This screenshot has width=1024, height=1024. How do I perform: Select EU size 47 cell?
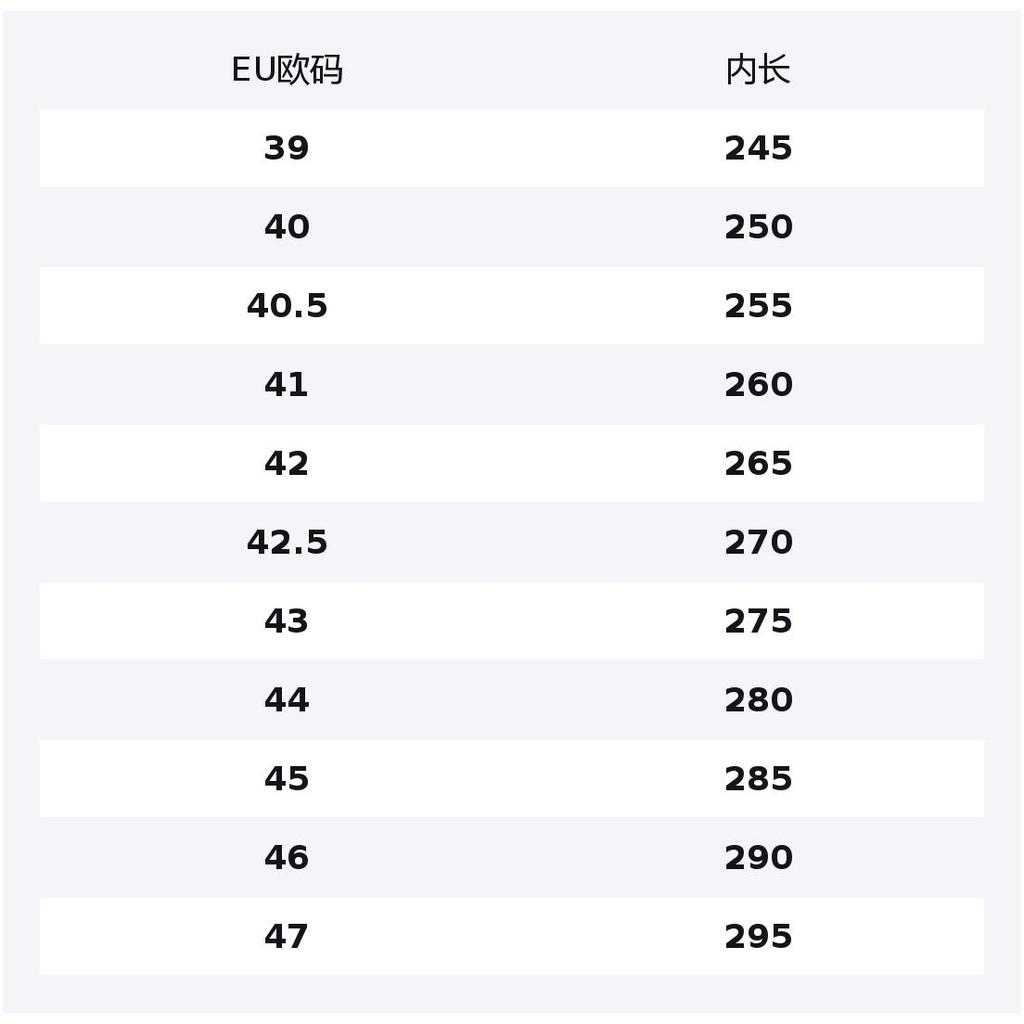click(286, 937)
